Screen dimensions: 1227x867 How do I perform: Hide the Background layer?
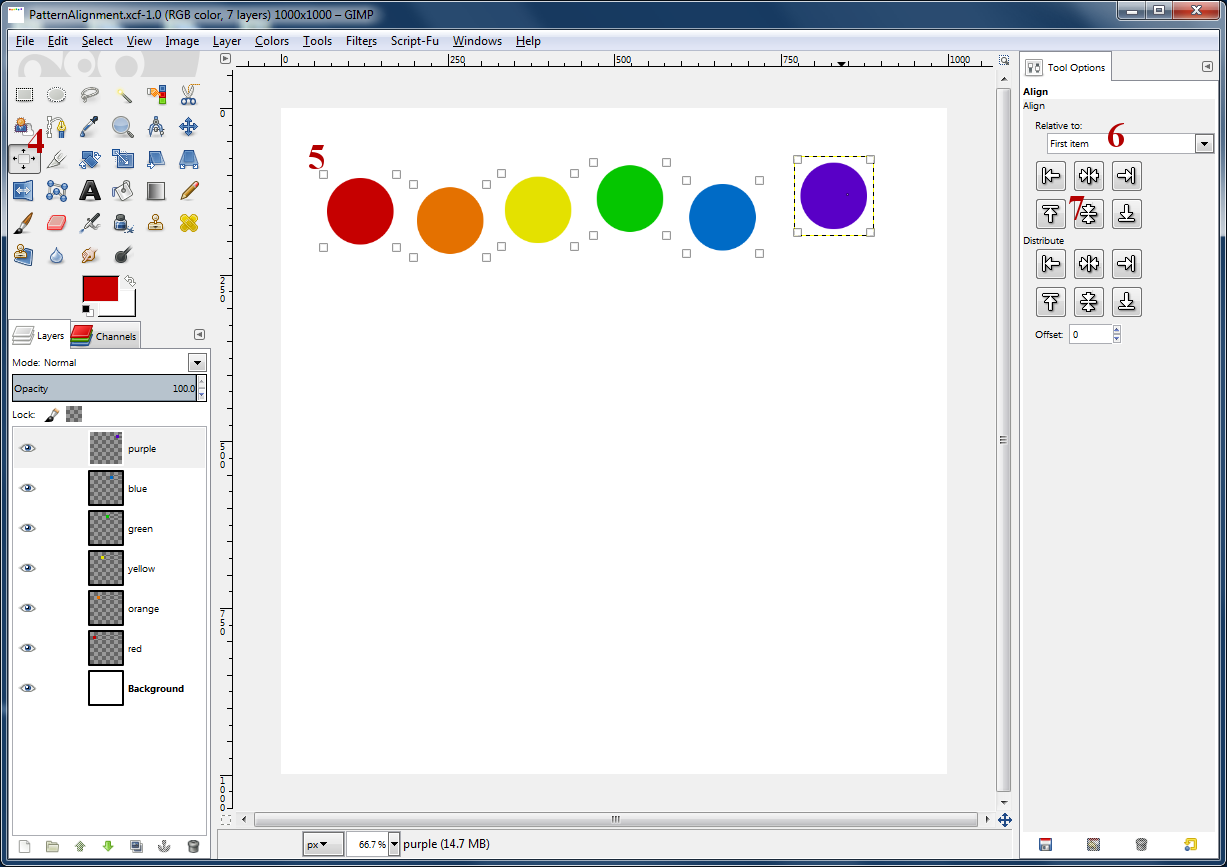(28, 688)
